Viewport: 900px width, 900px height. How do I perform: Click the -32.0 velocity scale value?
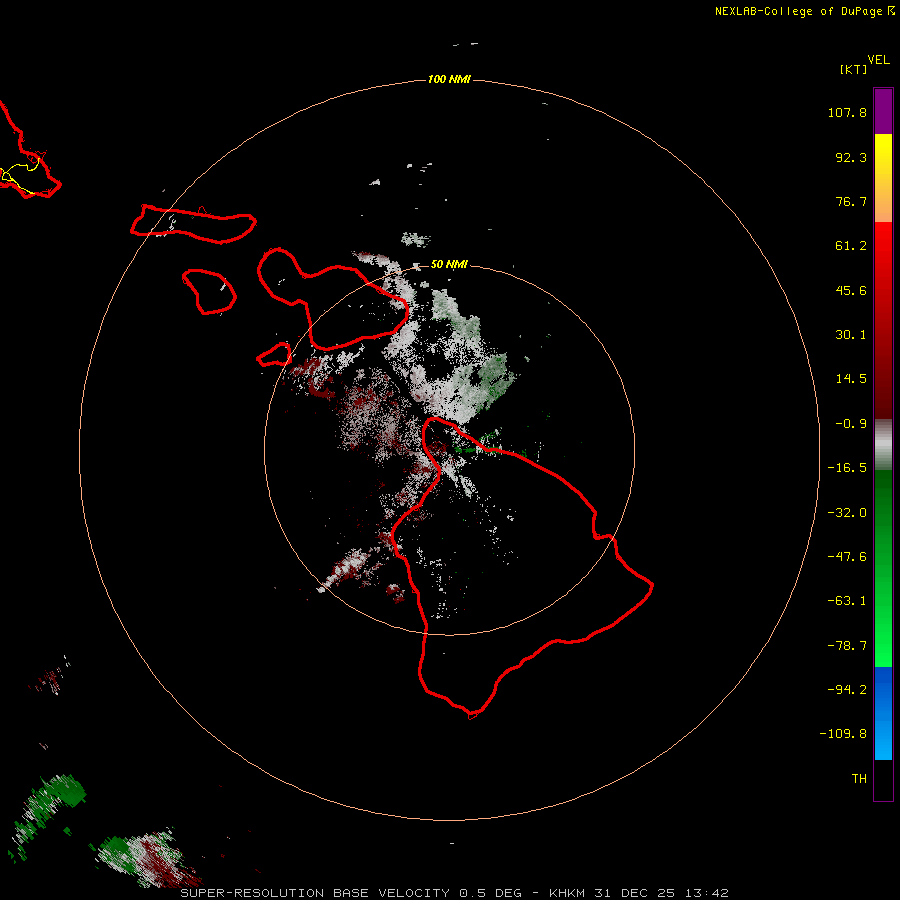(x=847, y=513)
